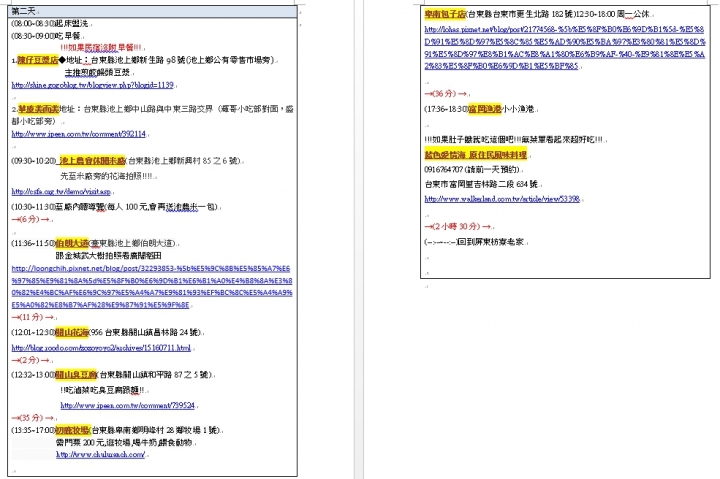Viewport: 720px width, 479px height.
Task: Open the lohas.pixnet.net blog post link
Action: [565, 47]
